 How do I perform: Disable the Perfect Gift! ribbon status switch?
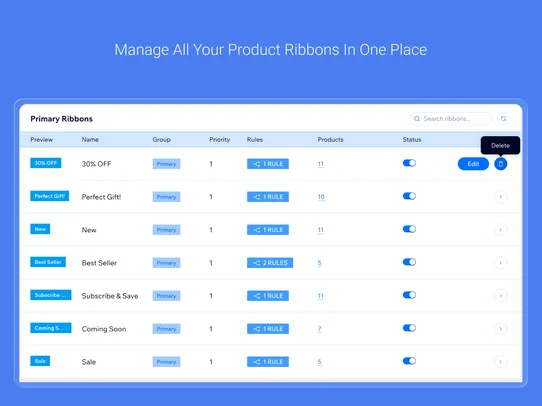409,196
